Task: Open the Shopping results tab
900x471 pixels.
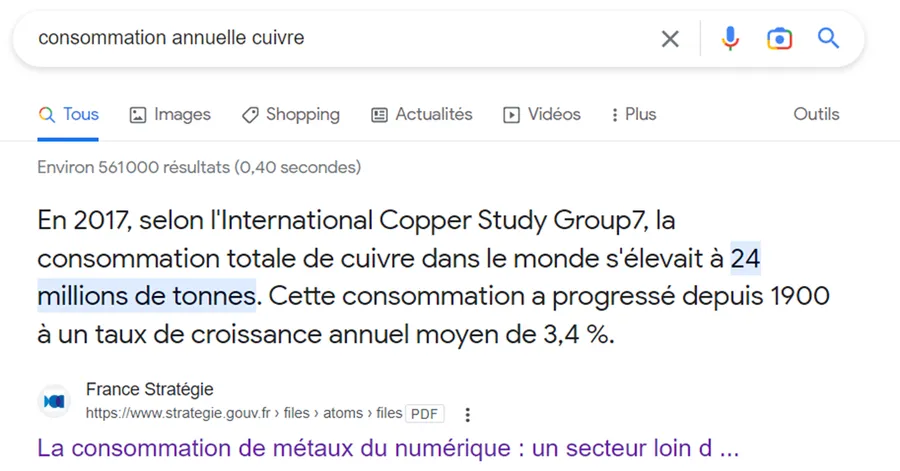Action: tap(290, 114)
